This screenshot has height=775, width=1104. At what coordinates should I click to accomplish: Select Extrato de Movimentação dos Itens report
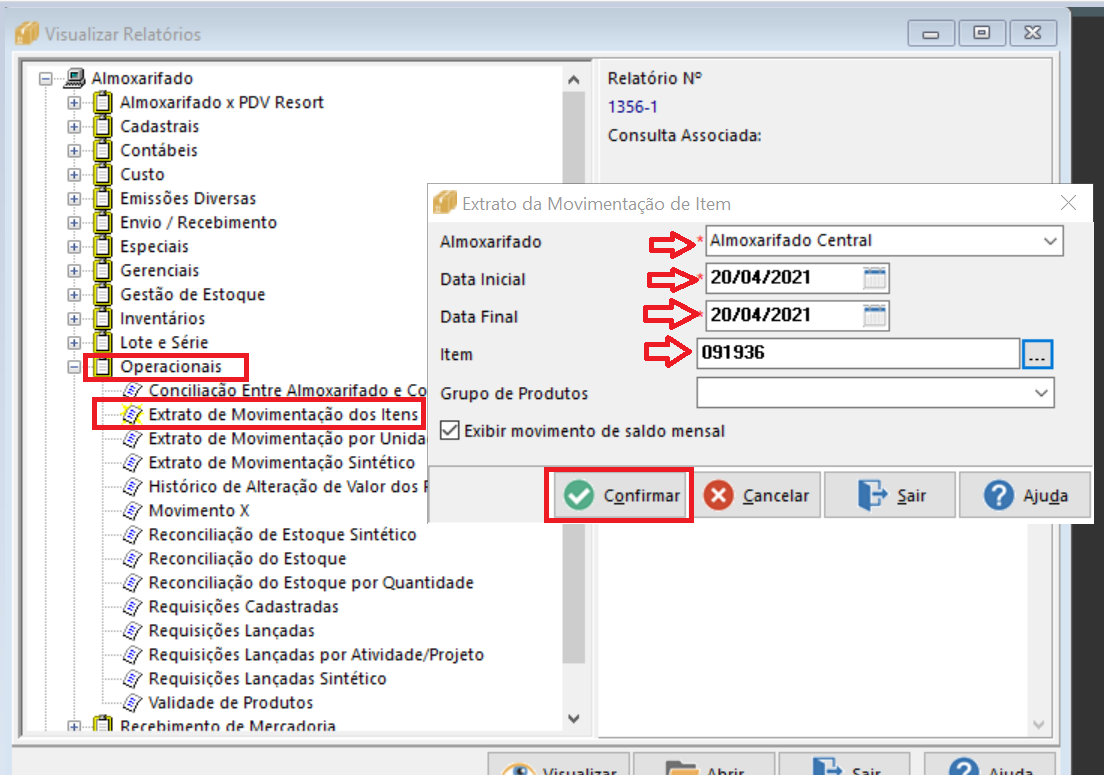pos(283,415)
